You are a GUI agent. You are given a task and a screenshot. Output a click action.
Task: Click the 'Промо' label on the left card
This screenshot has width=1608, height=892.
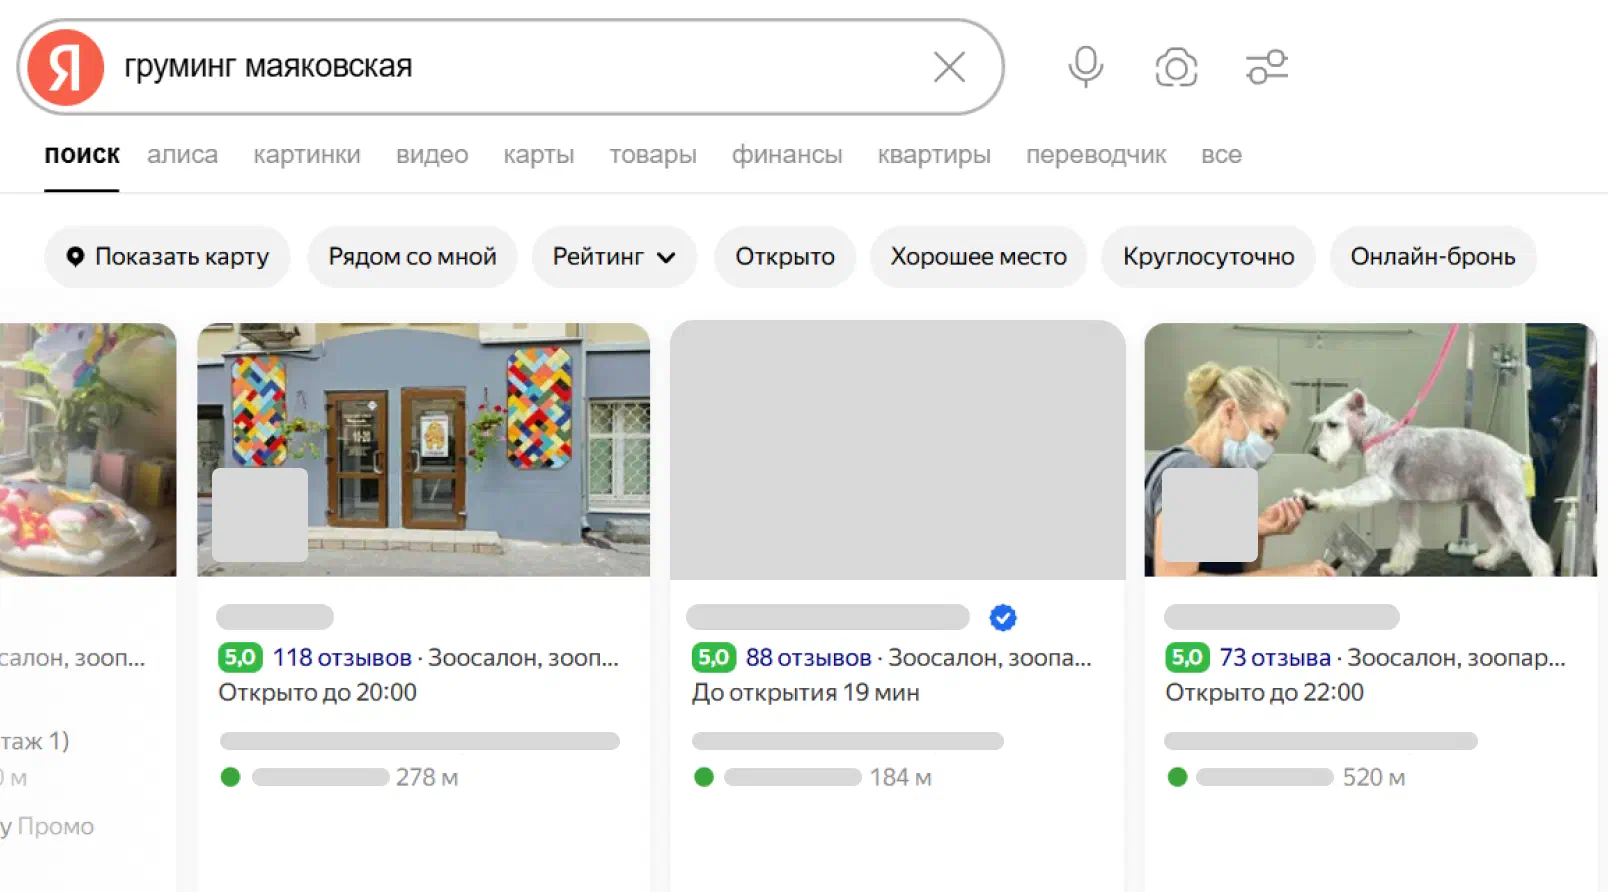click(56, 827)
